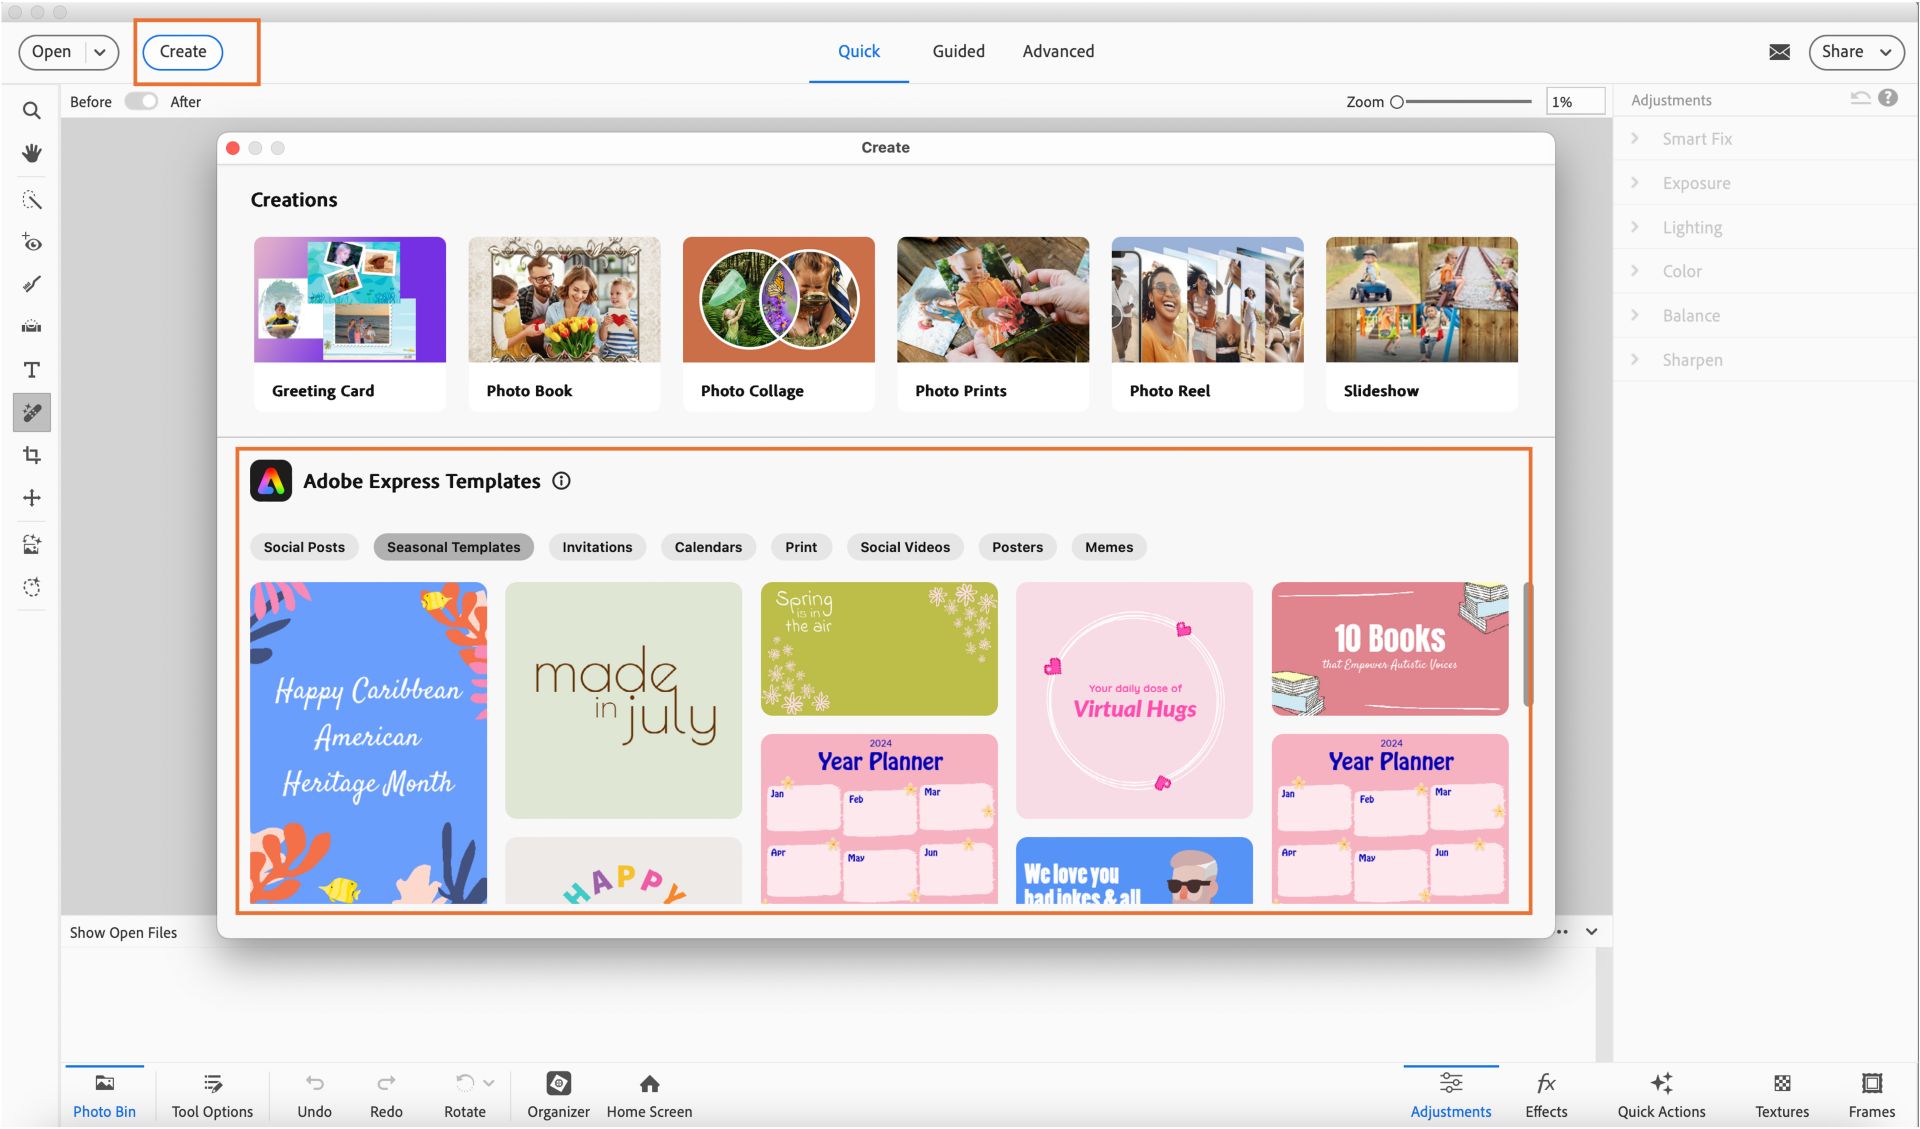Open the Quick Actions panel

(1661, 1095)
